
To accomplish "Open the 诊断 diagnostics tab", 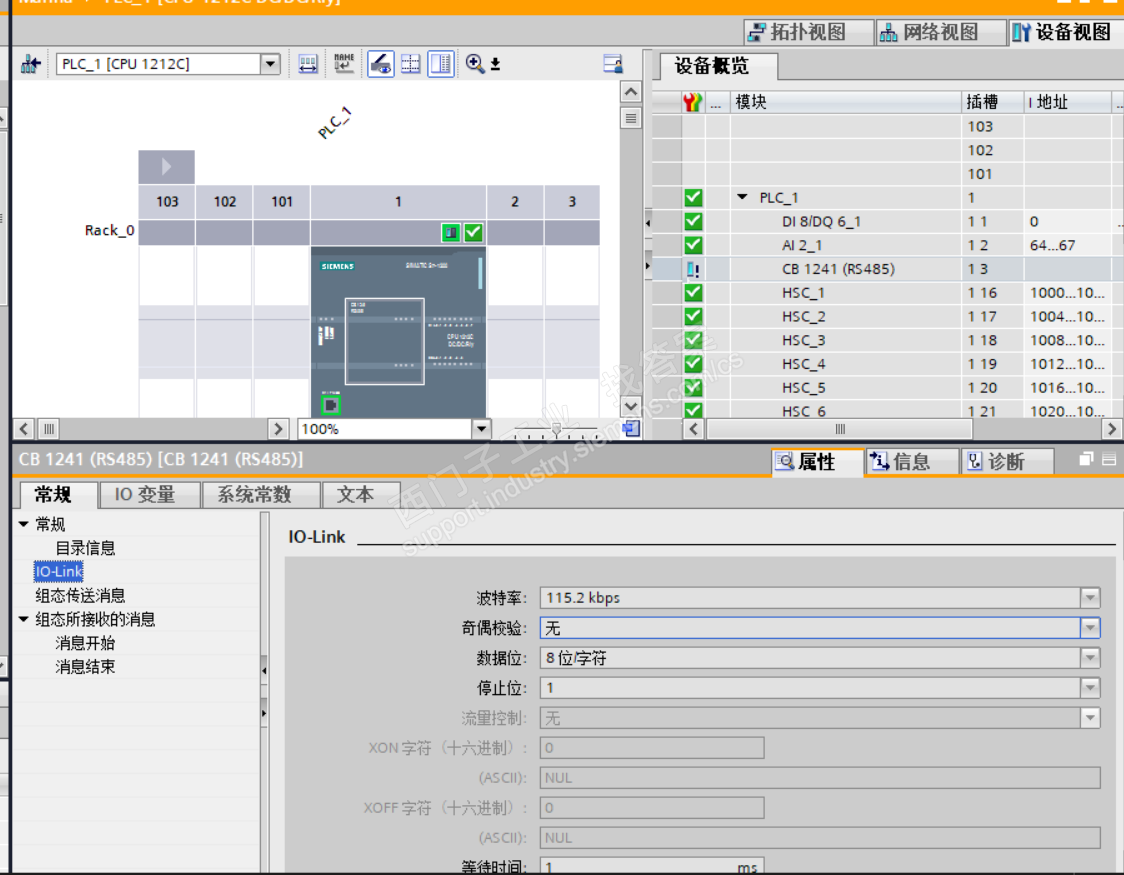I will point(1006,462).
